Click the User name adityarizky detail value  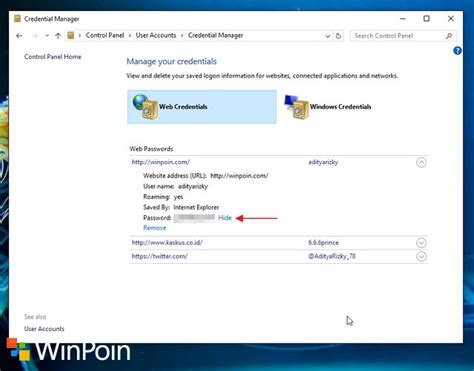[193, 186]
